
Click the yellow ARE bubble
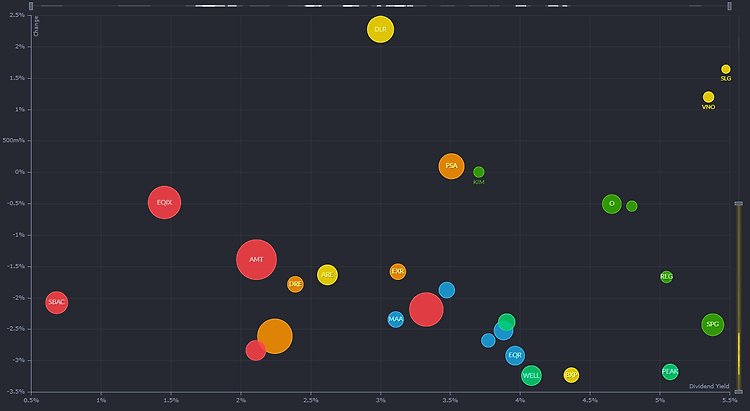327,275
